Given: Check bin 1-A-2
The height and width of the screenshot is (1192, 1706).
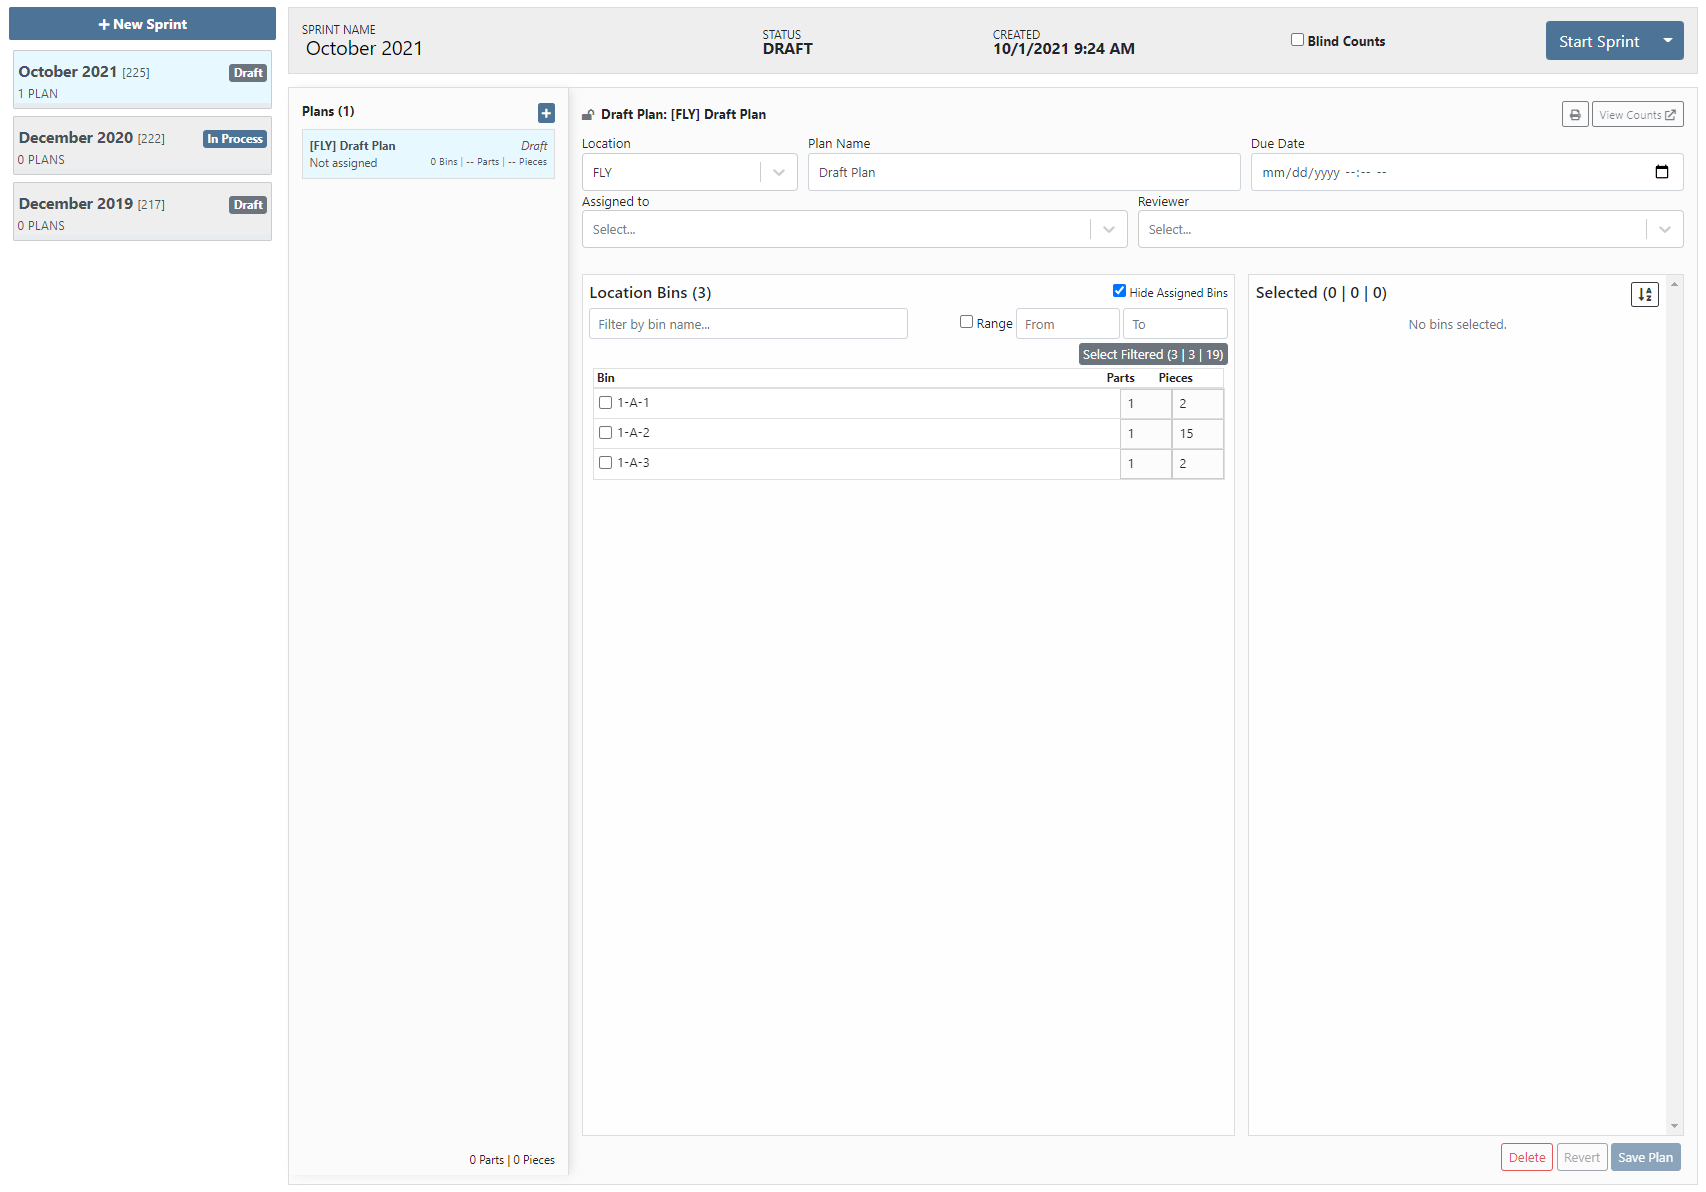Looking at the screenshot, I should 605,433.
